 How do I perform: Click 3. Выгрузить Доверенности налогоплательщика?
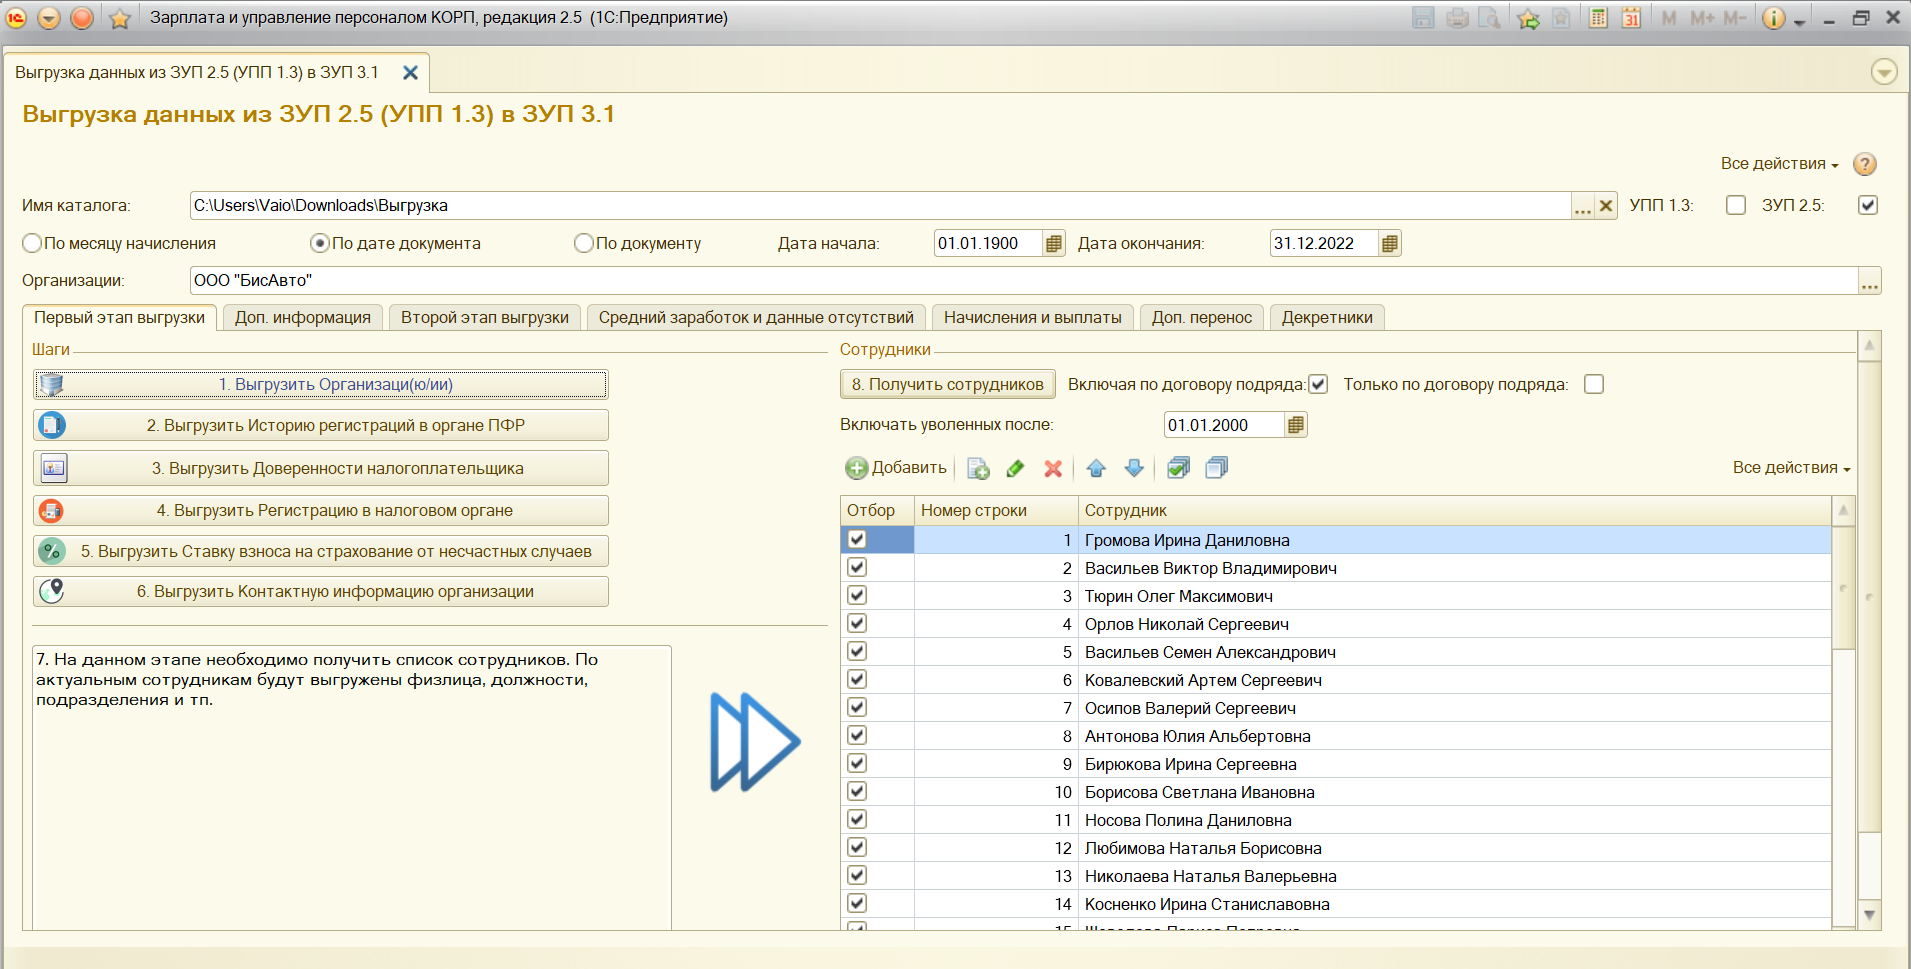coord(321,468)
